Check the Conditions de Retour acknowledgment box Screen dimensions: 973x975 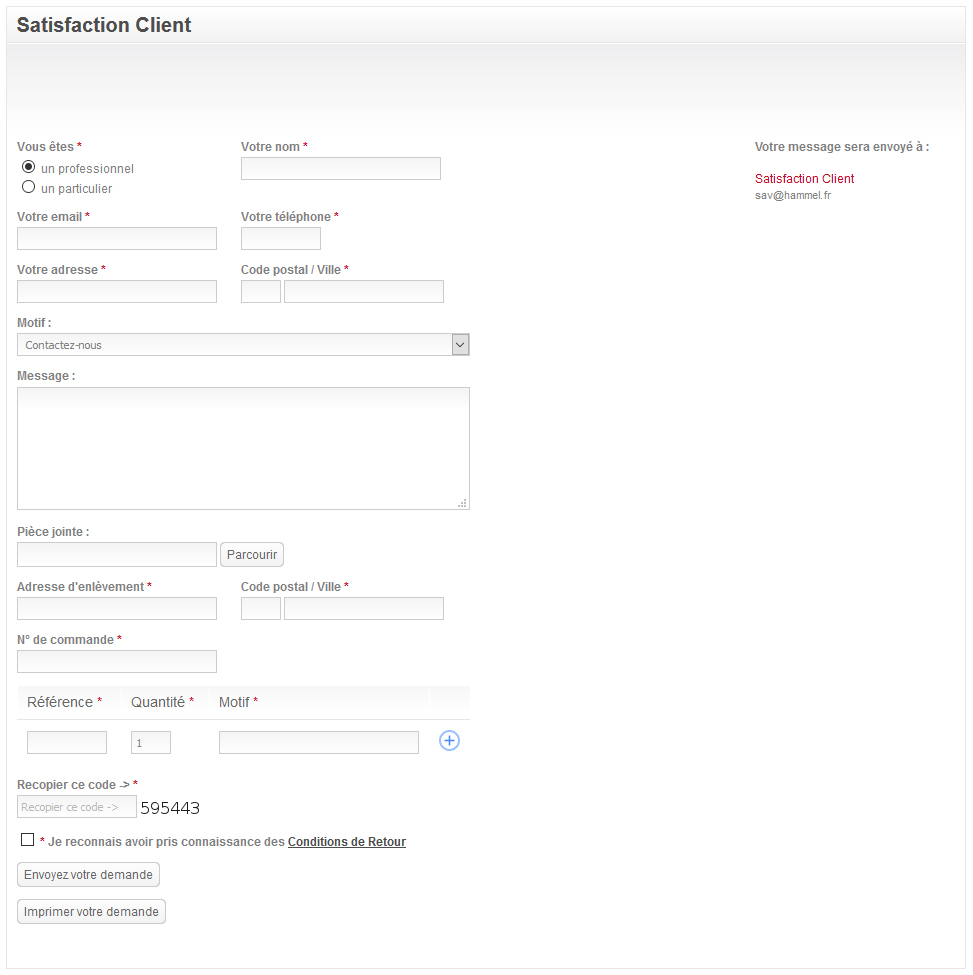click(x=27, y=840)
